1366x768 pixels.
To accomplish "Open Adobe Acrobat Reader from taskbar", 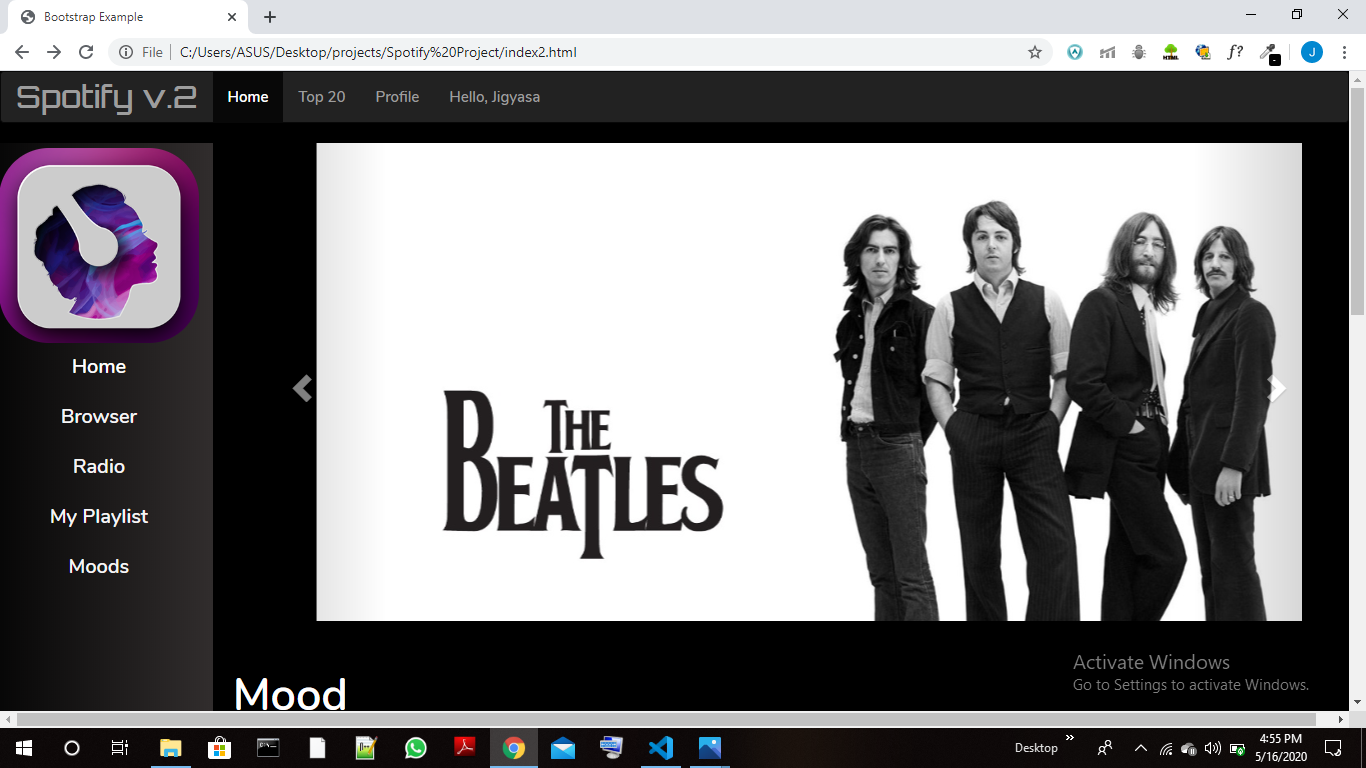I will pyautogui.click(x=464, y=747).
